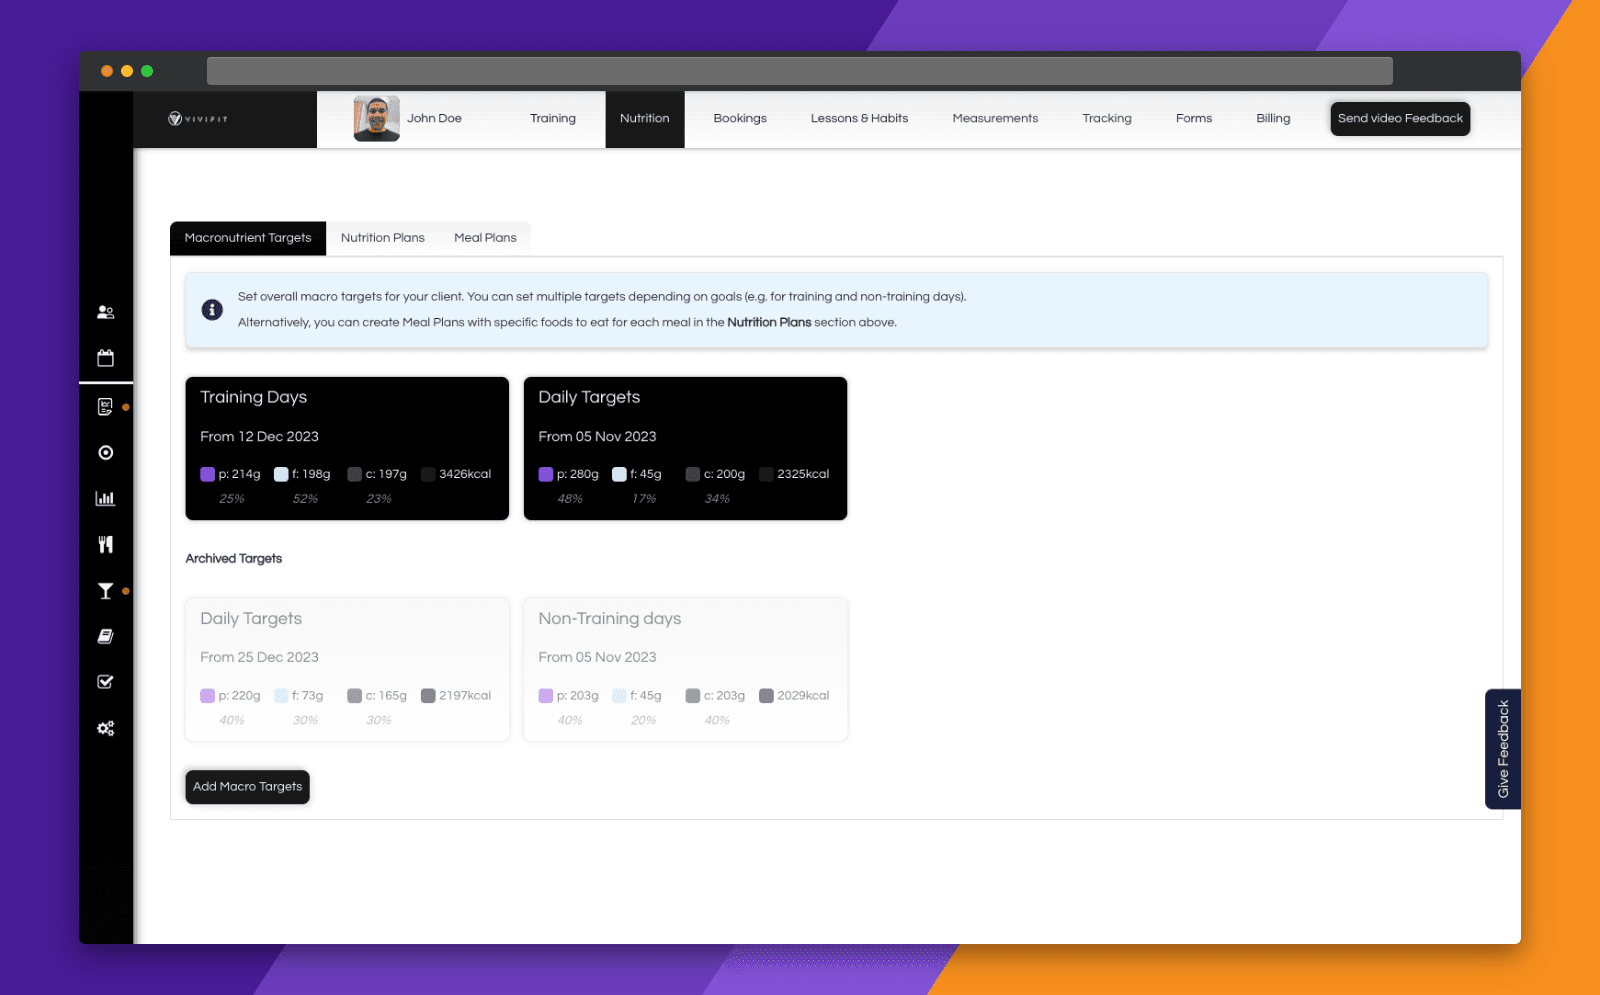The height and width of the screenshot is (995, 1600).
Task: Click protein swatch beside p: 220g
Action: click(x=208, y=696)
